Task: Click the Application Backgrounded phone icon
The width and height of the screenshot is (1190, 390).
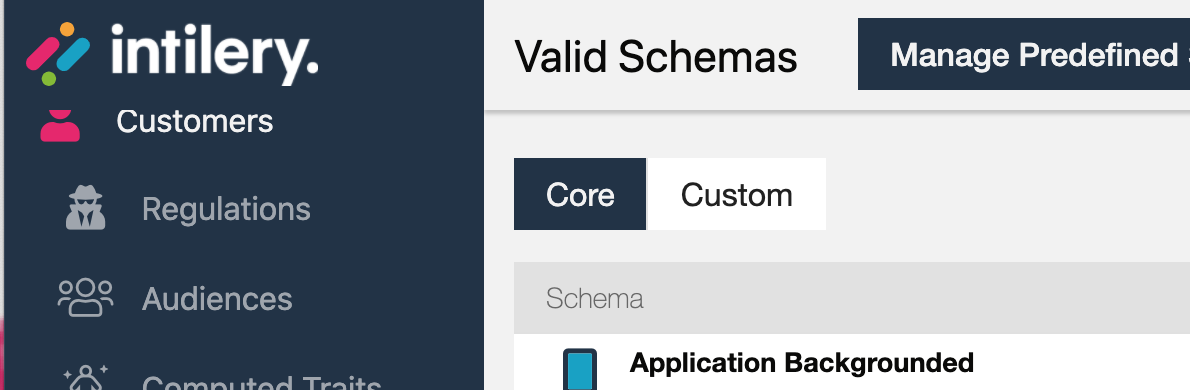Action: click(580, 370)
